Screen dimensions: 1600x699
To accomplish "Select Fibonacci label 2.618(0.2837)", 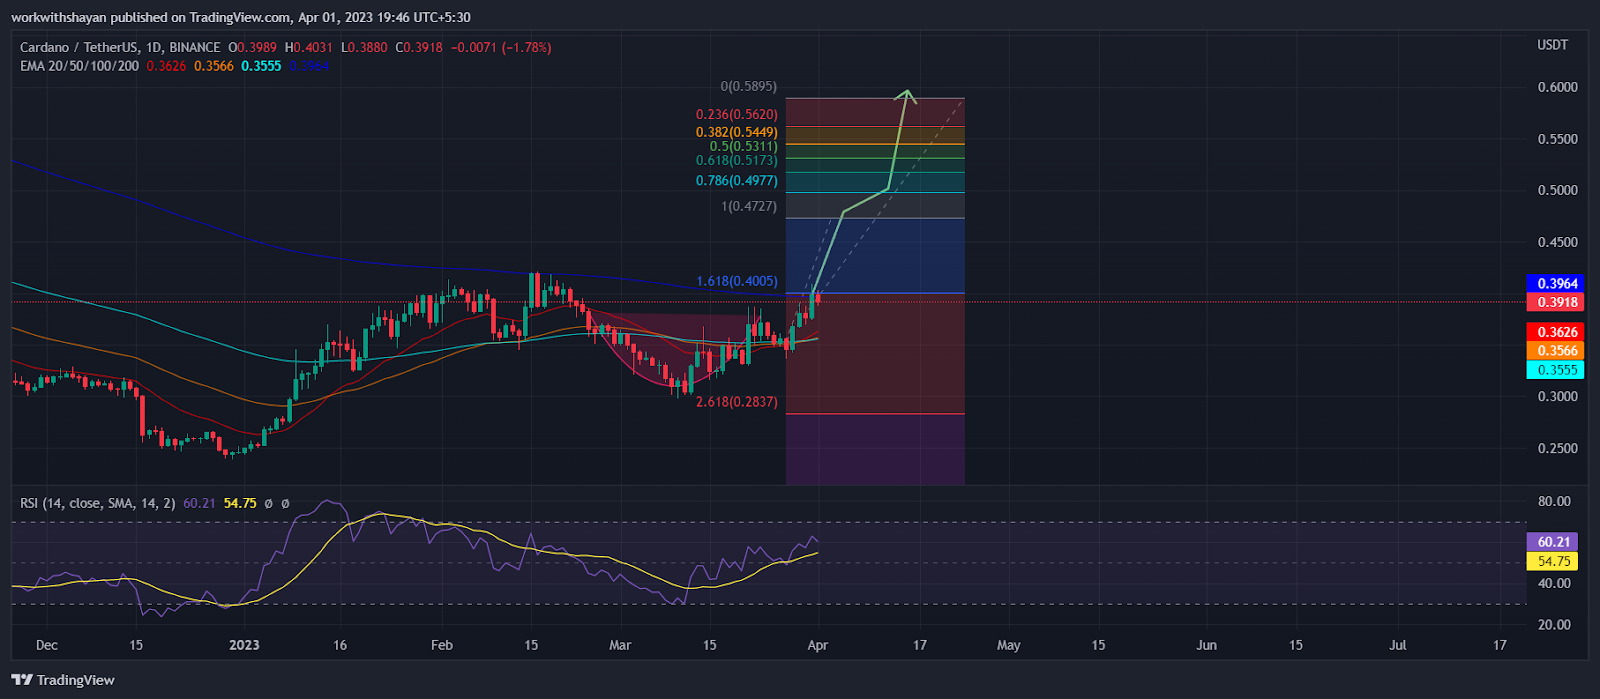I will [736, 402].
